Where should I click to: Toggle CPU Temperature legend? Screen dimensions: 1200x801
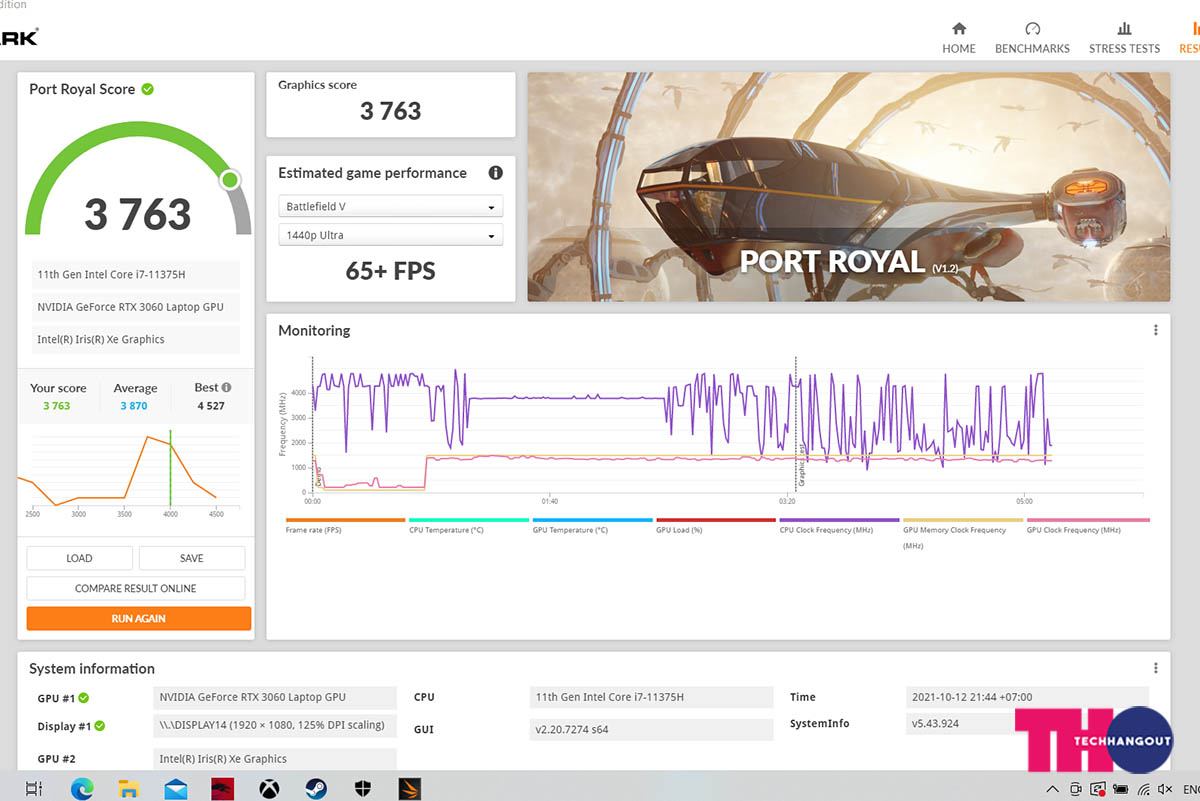(x=468, y=526)
